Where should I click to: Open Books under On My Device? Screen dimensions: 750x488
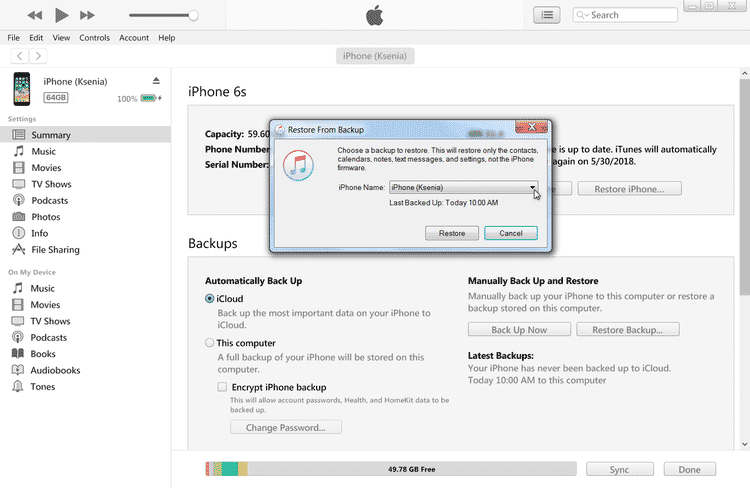point(43,354)
